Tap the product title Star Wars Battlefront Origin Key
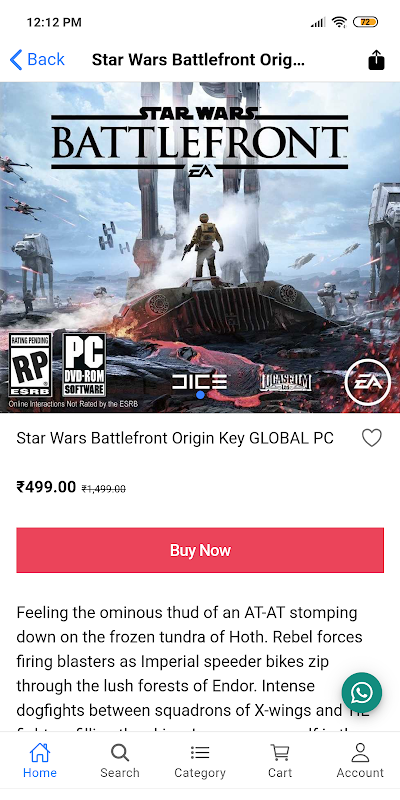The width and height of the screenshot is (400, 800). point(175,438)
